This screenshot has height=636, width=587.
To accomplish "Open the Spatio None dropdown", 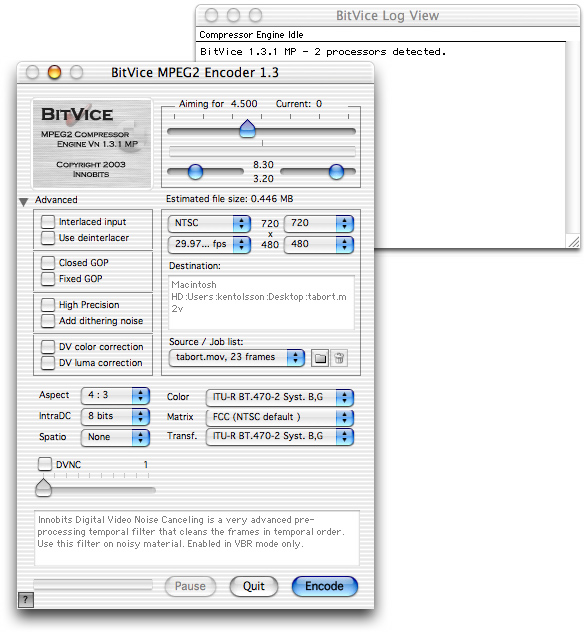I will click(x=116, y=437).
